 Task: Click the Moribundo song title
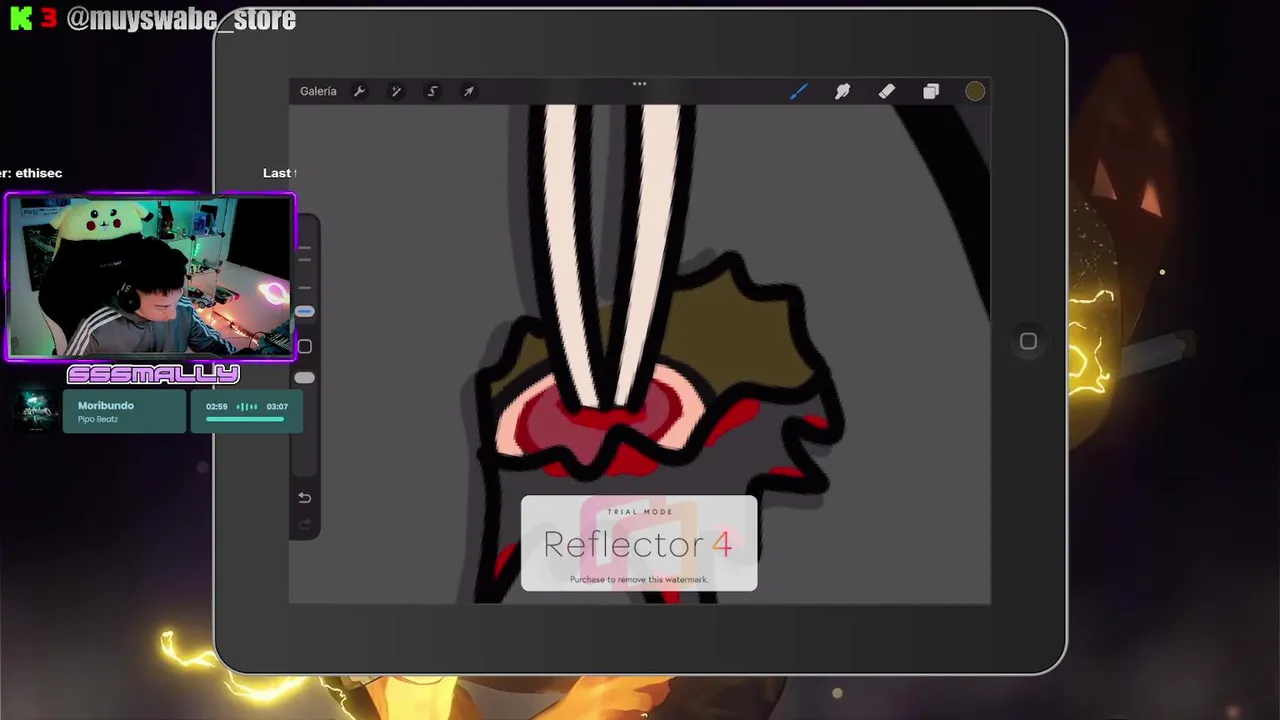pos(106,405)
